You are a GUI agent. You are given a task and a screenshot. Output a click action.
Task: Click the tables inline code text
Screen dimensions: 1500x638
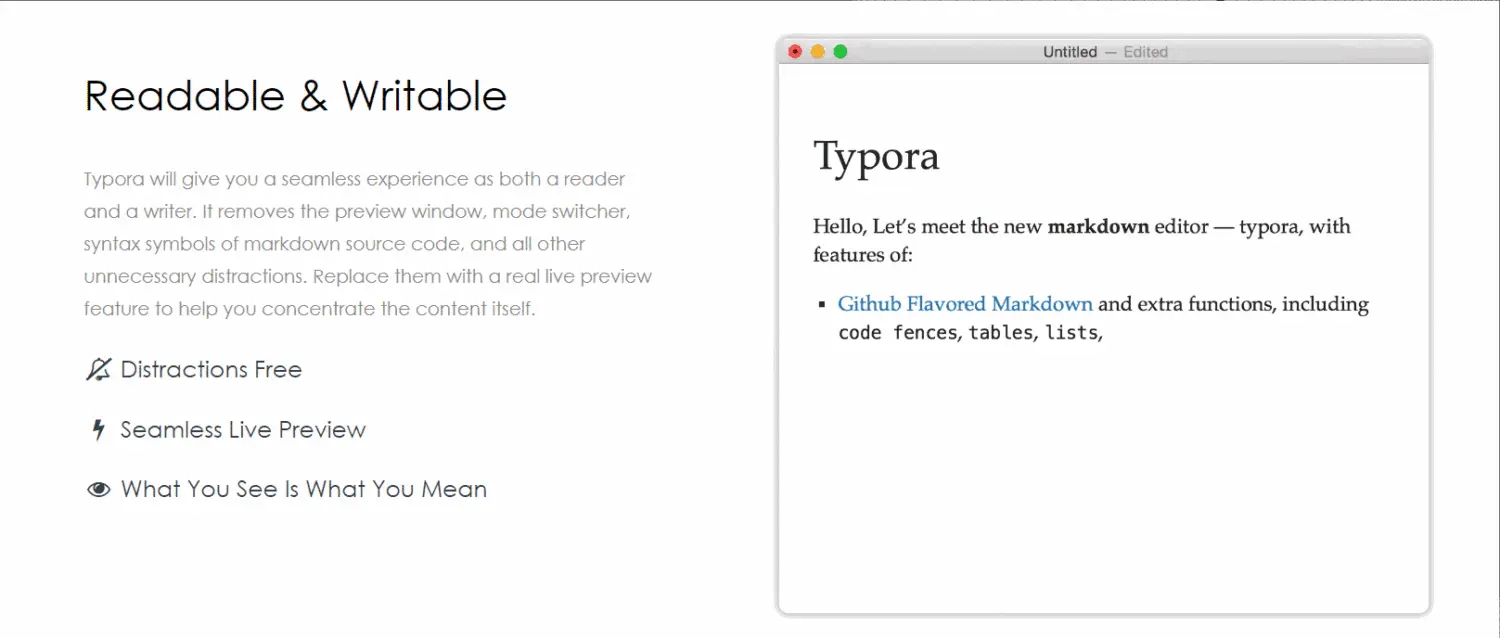[1000, 332]
